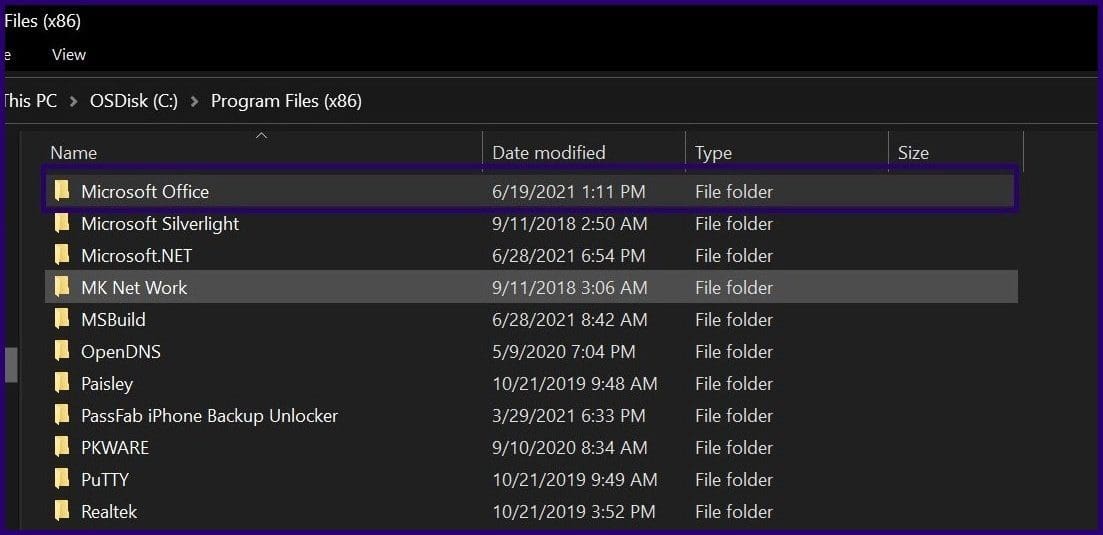Select the MK Net Work folder row
This screenshot has width=1103, height=535.
[531, 288]
